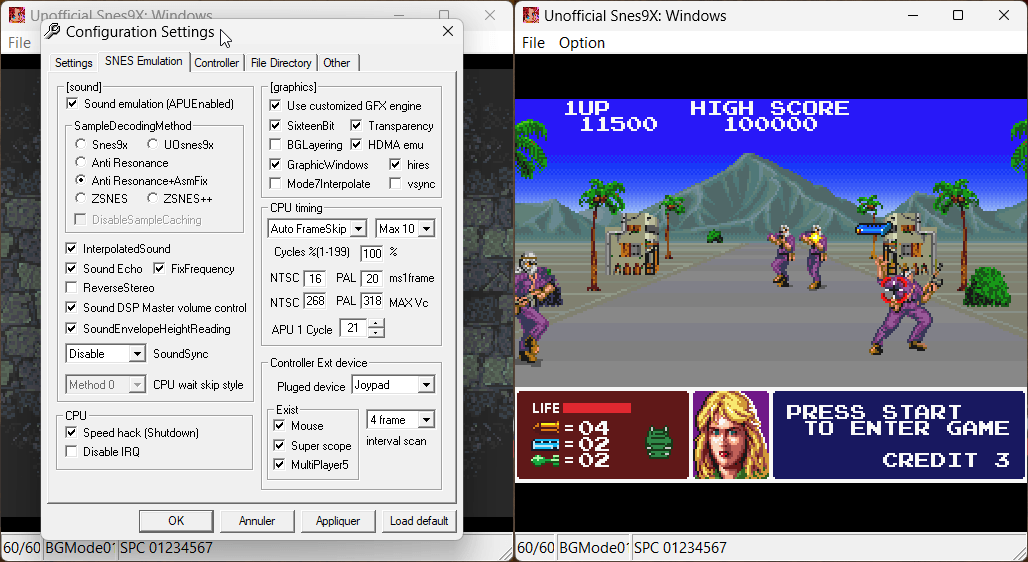The height and width of the screenshot is (562, 1028).
Task: Click the red LIFE bar in game HUD
Action: (x=597, y=408)
